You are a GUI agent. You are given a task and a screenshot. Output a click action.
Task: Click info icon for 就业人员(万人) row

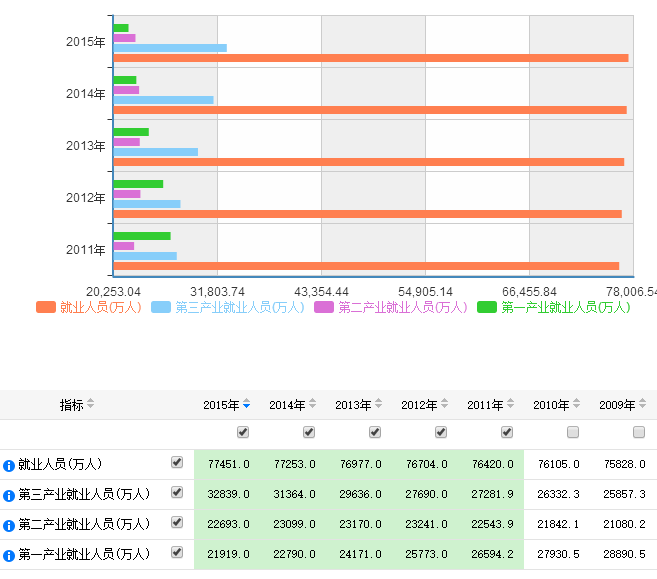click(9, 465)
